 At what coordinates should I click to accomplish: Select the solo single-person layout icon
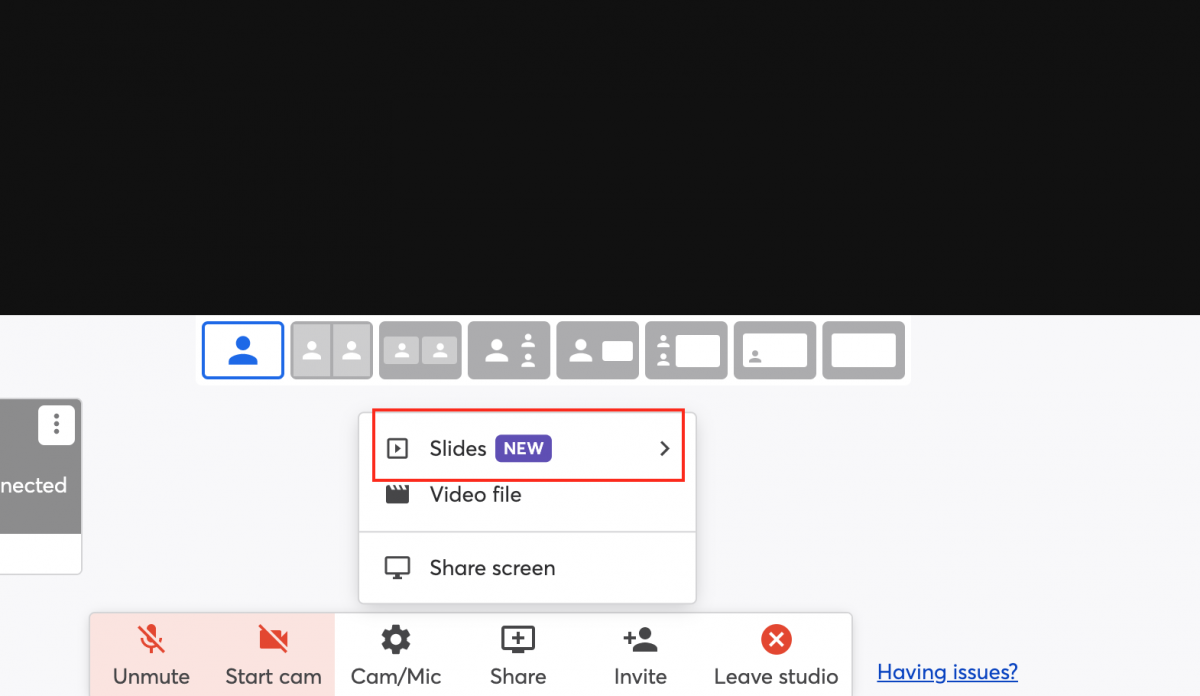(243, 350)
